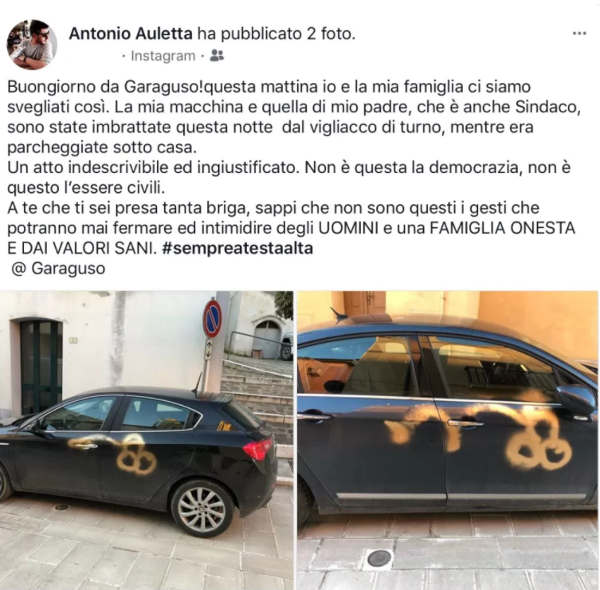Open the @ Garaguso location tag
Screen dimensions: 600x590
[x=58, y=268]
